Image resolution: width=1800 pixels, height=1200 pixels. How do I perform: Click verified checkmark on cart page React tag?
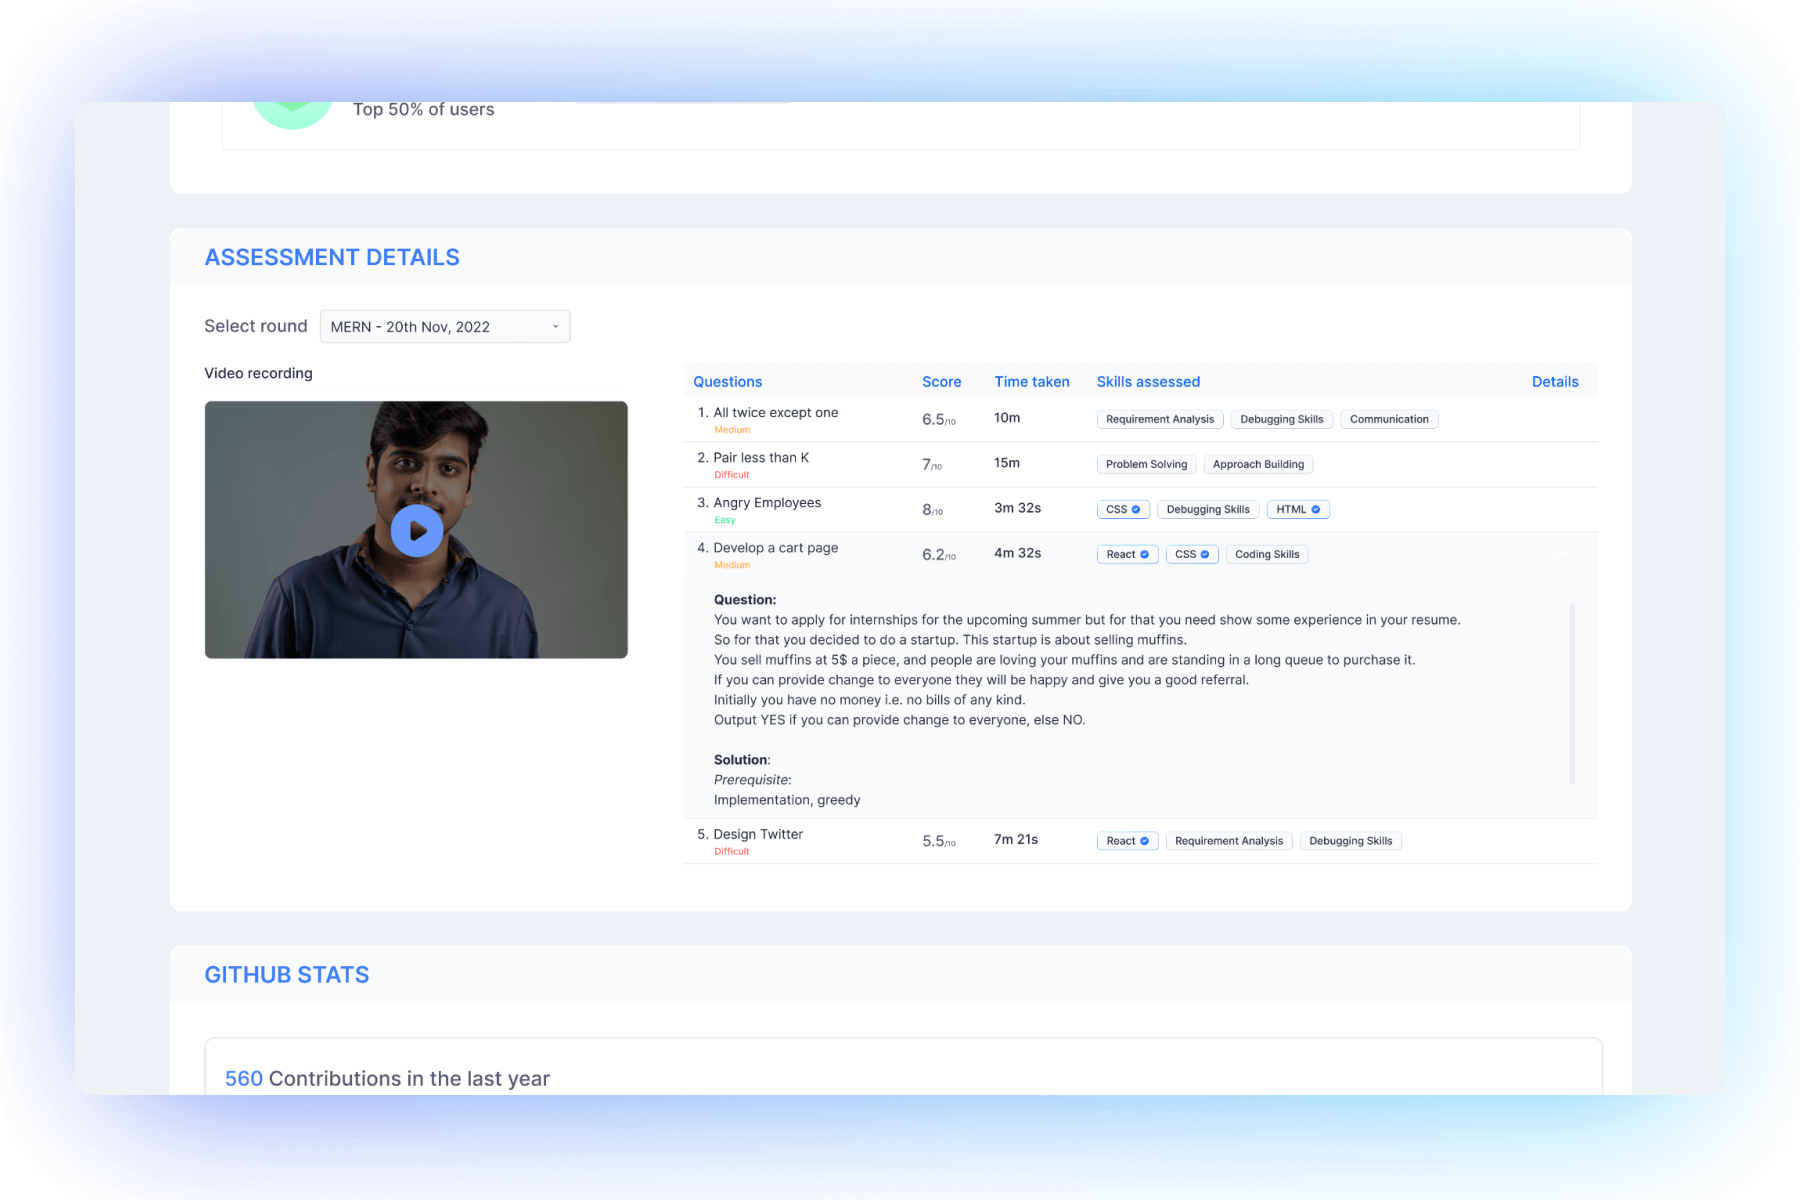[1145, 555]
